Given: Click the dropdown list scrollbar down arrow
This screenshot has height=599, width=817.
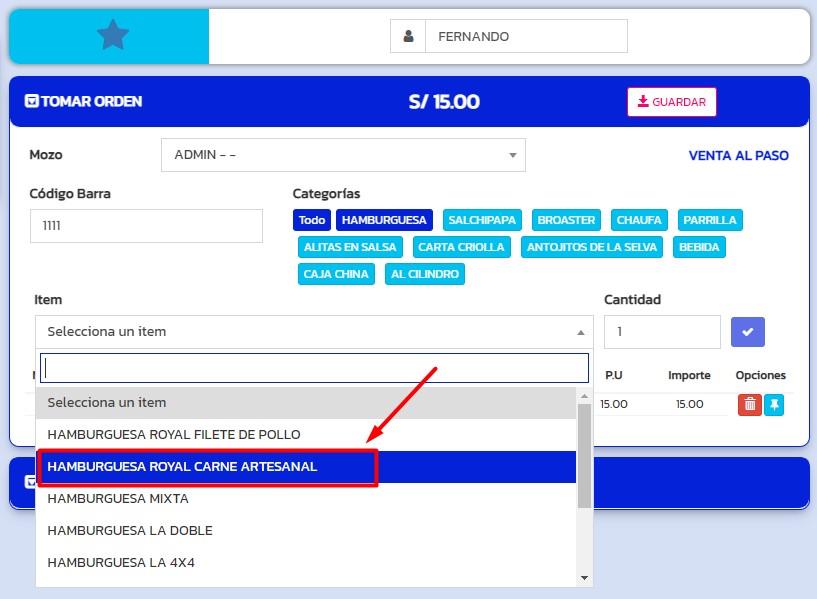Looking at the screenshot, I should coord(584,577).
